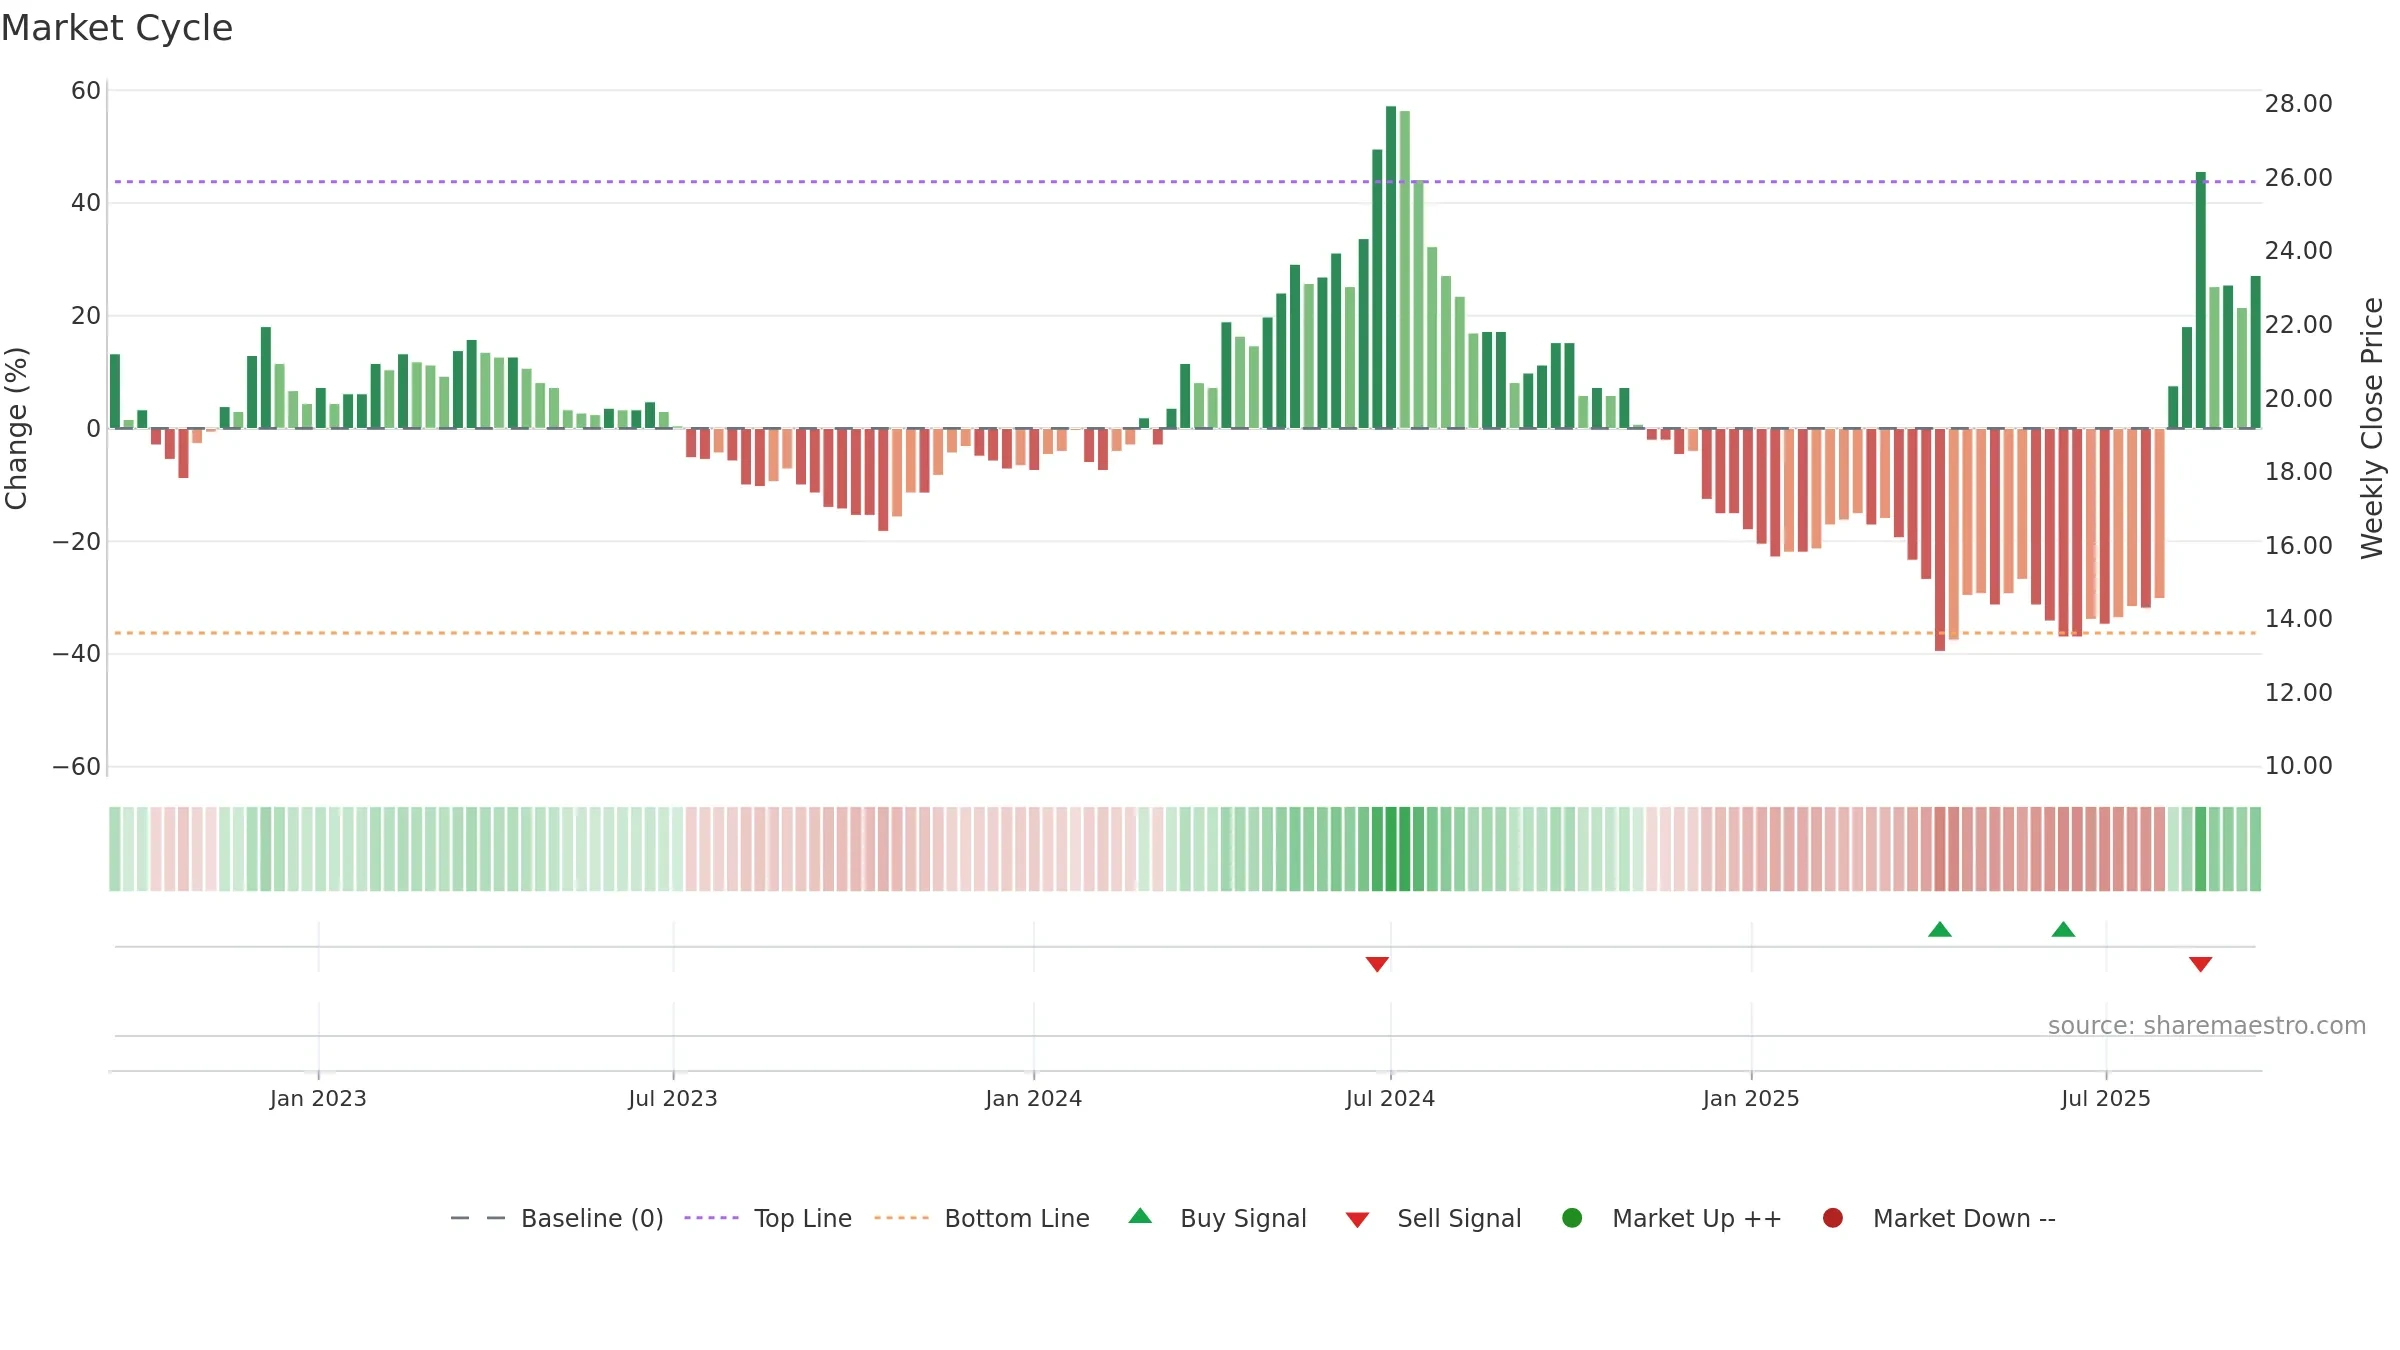This screenshot has width=2400, height=1350.
Task: Click the −60 label on left axis
Action: click(x=77, y=766)
